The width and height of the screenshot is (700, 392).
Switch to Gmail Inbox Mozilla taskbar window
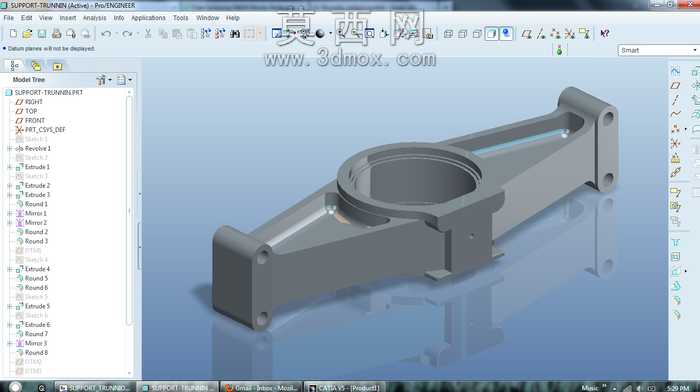[x=262, y=387]
